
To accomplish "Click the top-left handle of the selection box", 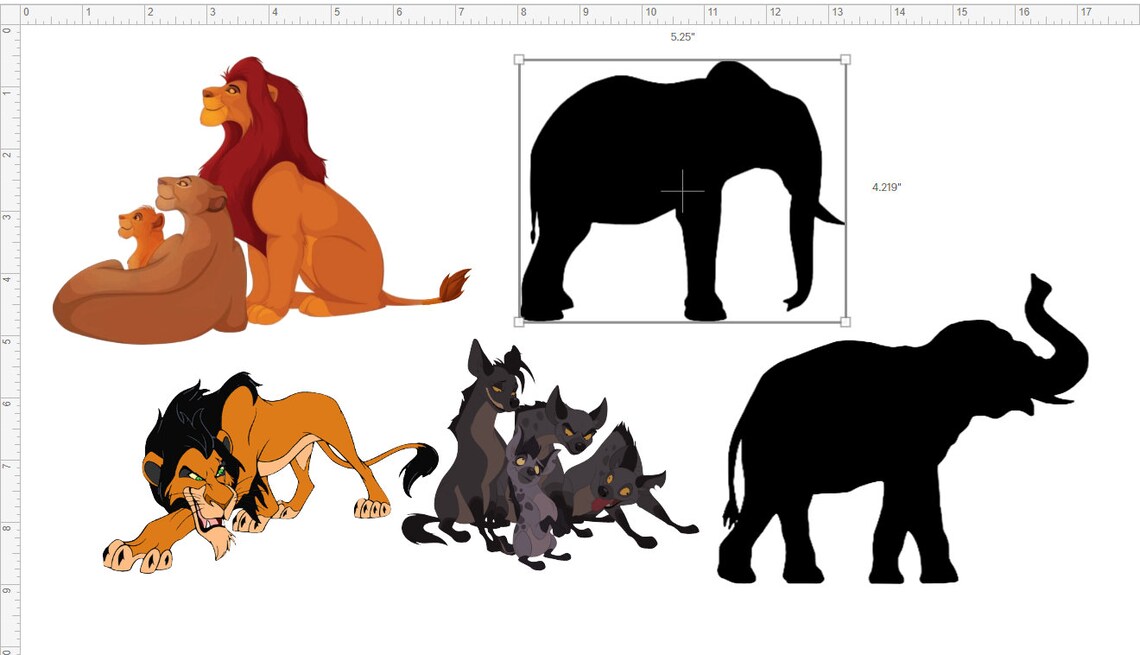I will 519,60.
